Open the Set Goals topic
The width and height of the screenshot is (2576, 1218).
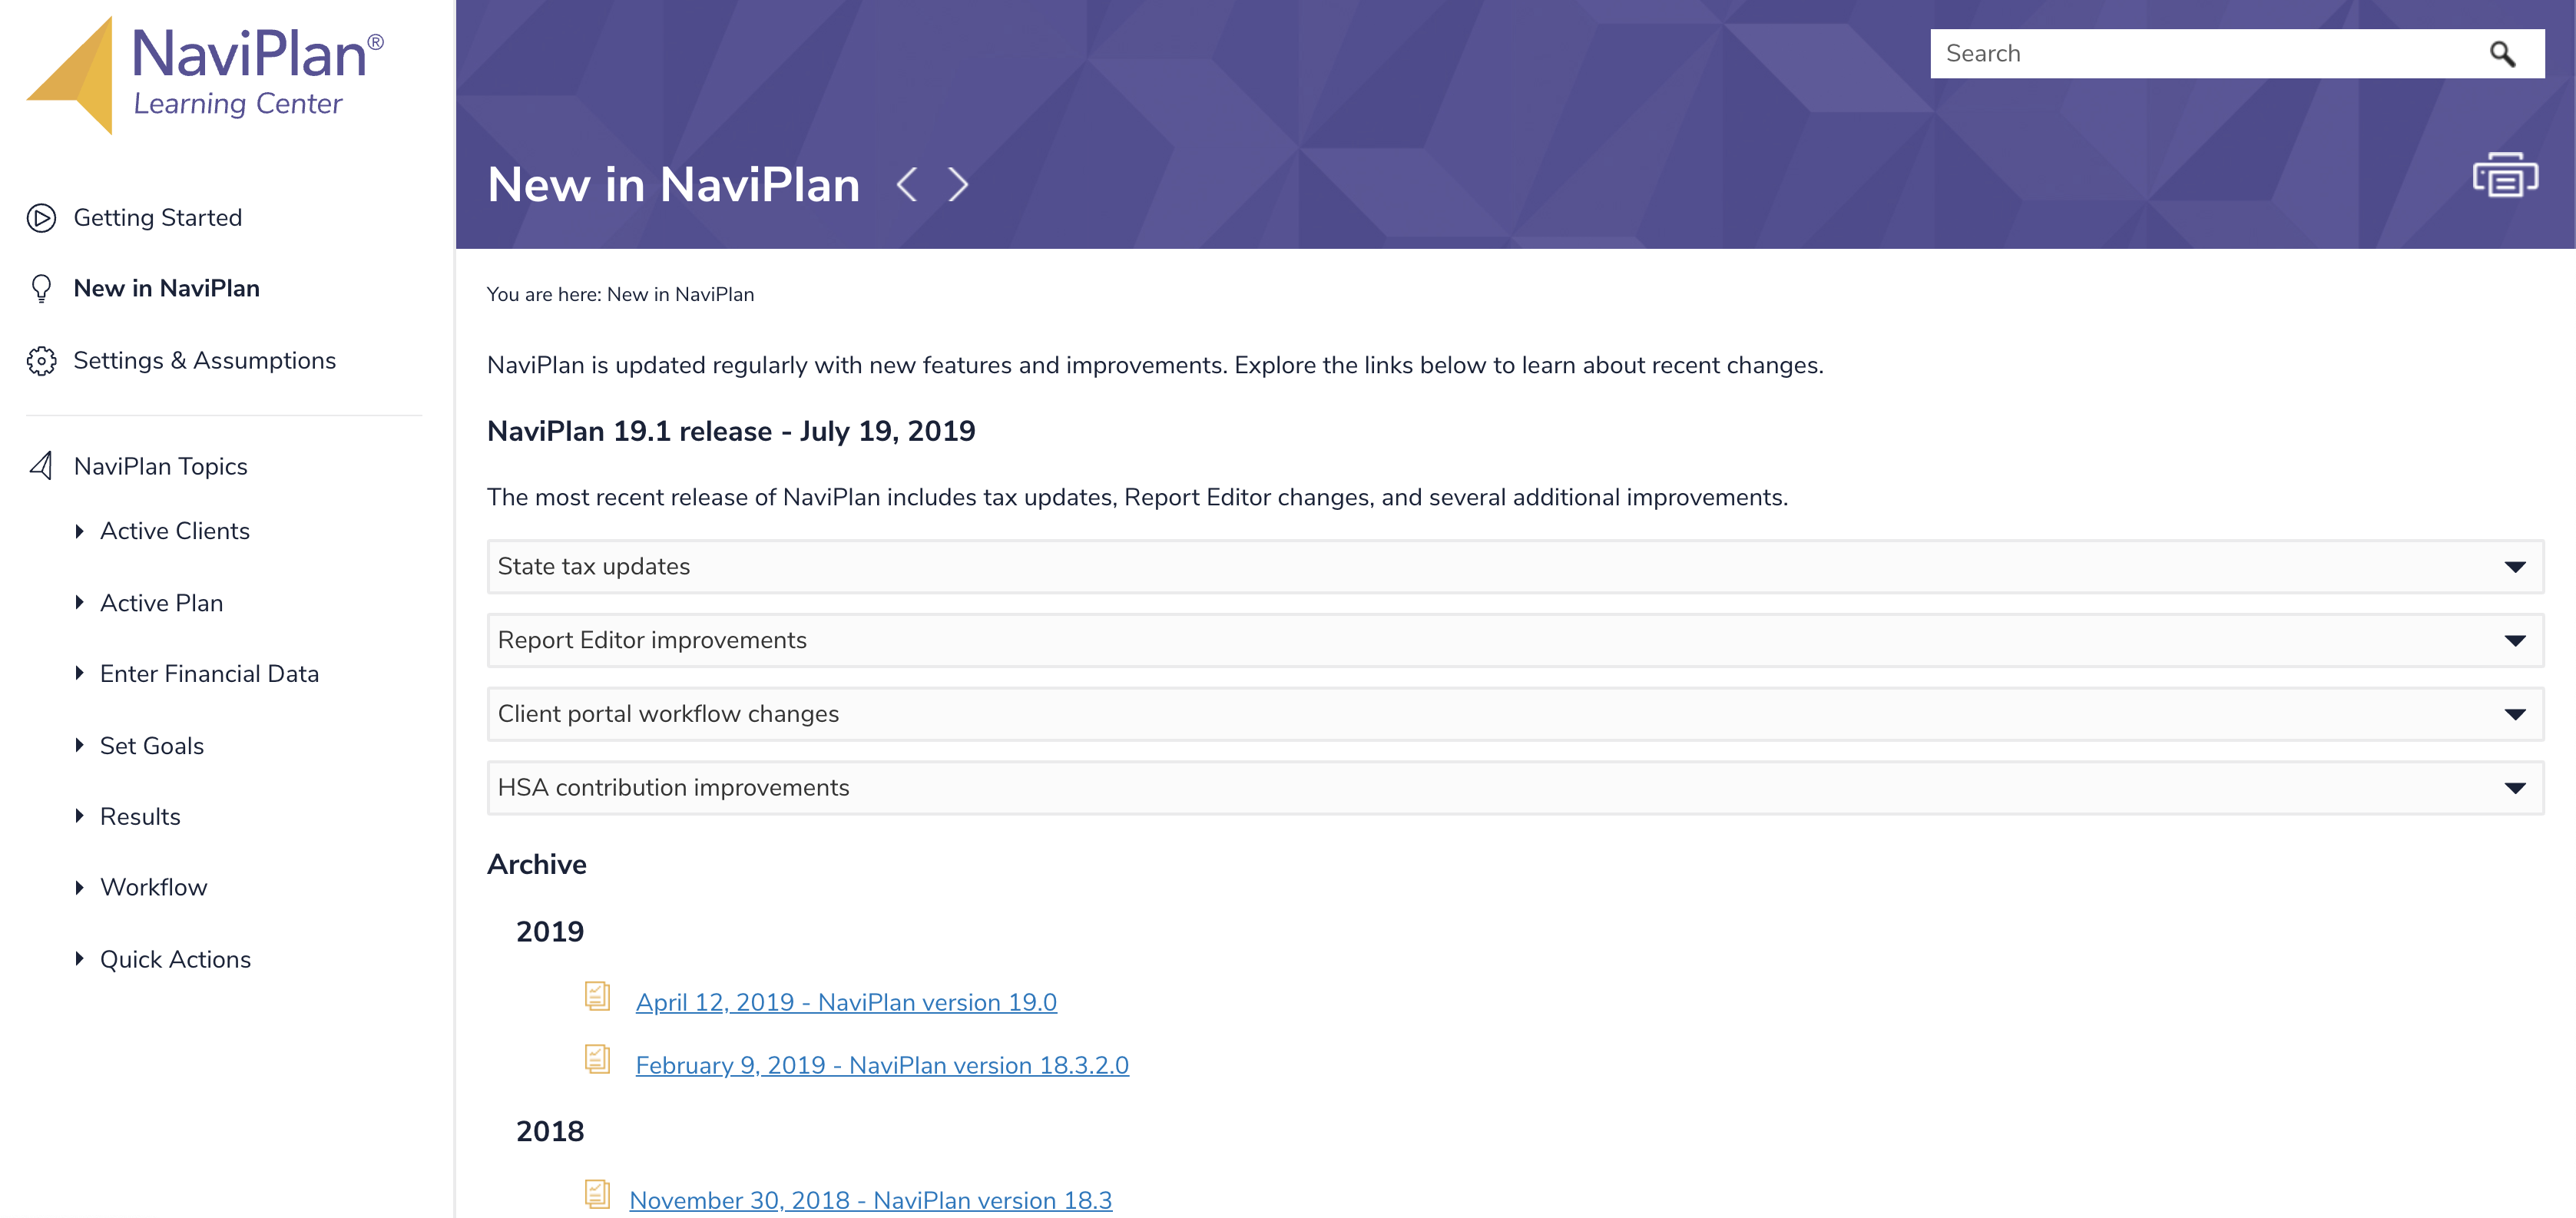pyautogui.click(x=152, y=746)
